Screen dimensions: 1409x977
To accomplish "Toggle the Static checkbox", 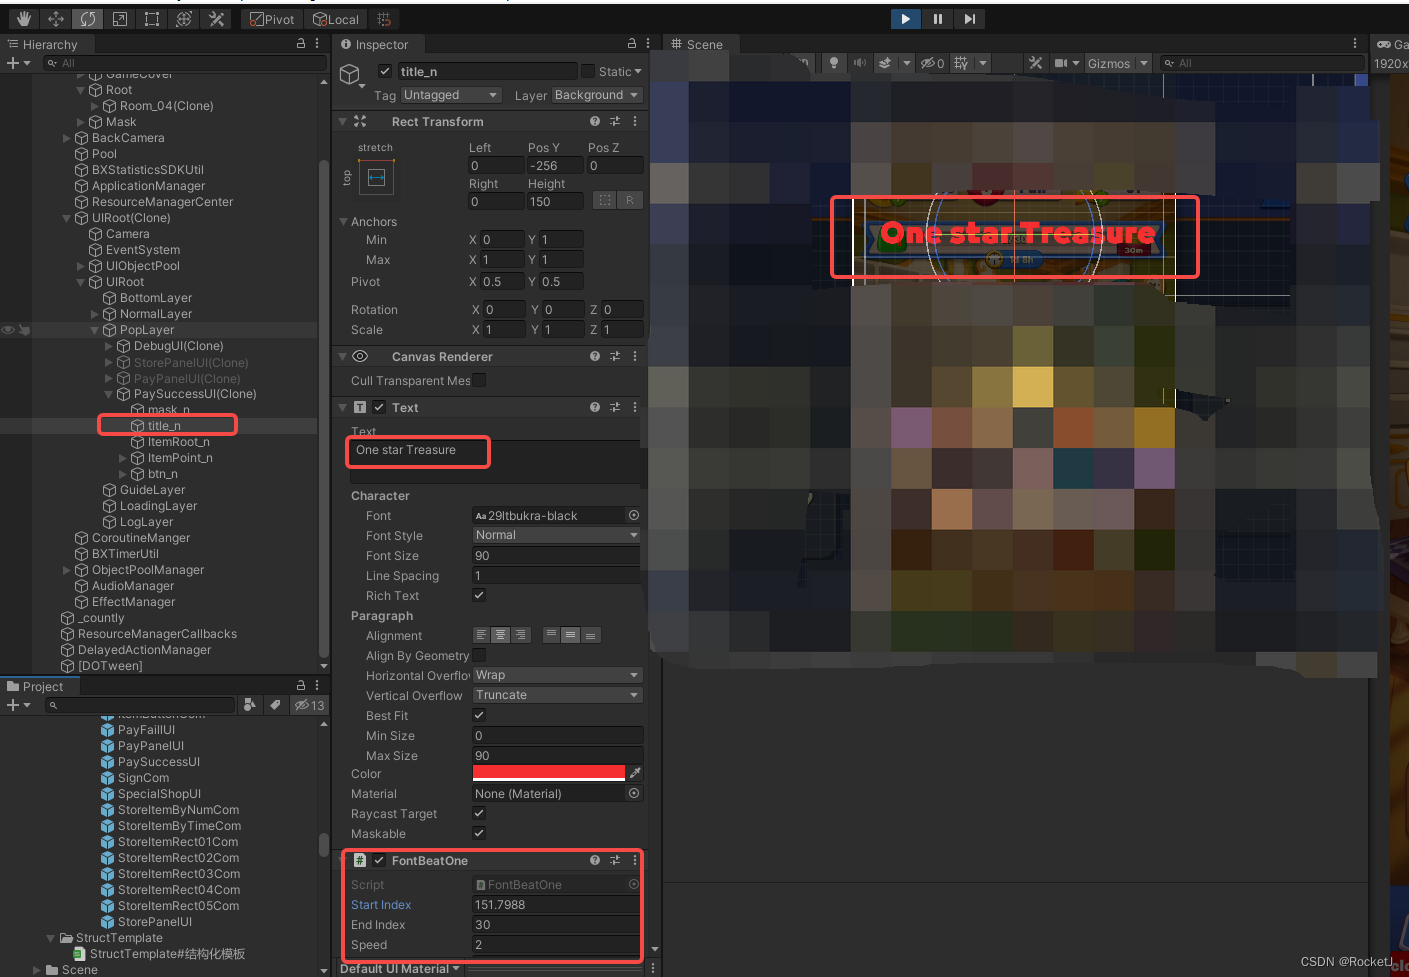I will (x=588, y=71).
